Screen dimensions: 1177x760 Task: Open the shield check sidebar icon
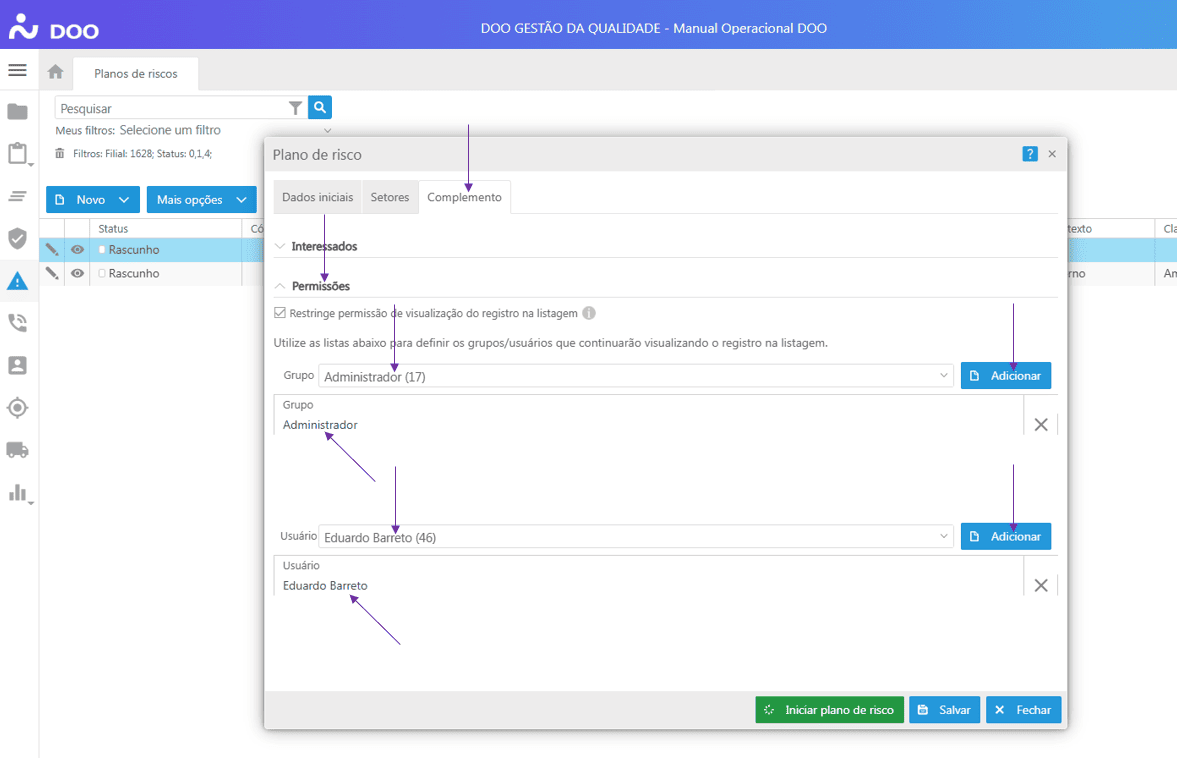pyautogui.click(x=17, y=238)
